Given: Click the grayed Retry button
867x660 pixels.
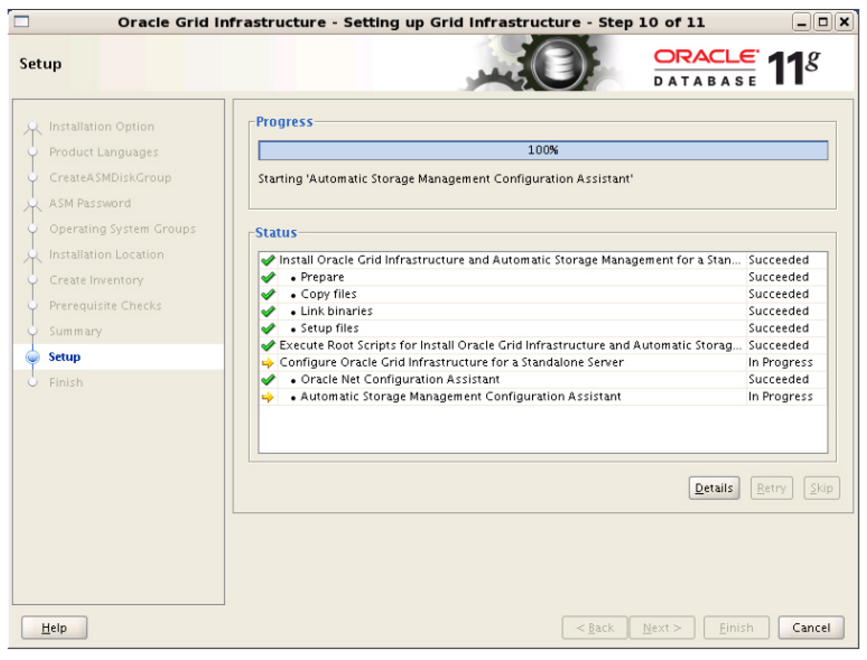Looking at the screenshot, I should [x=771, y=488].
